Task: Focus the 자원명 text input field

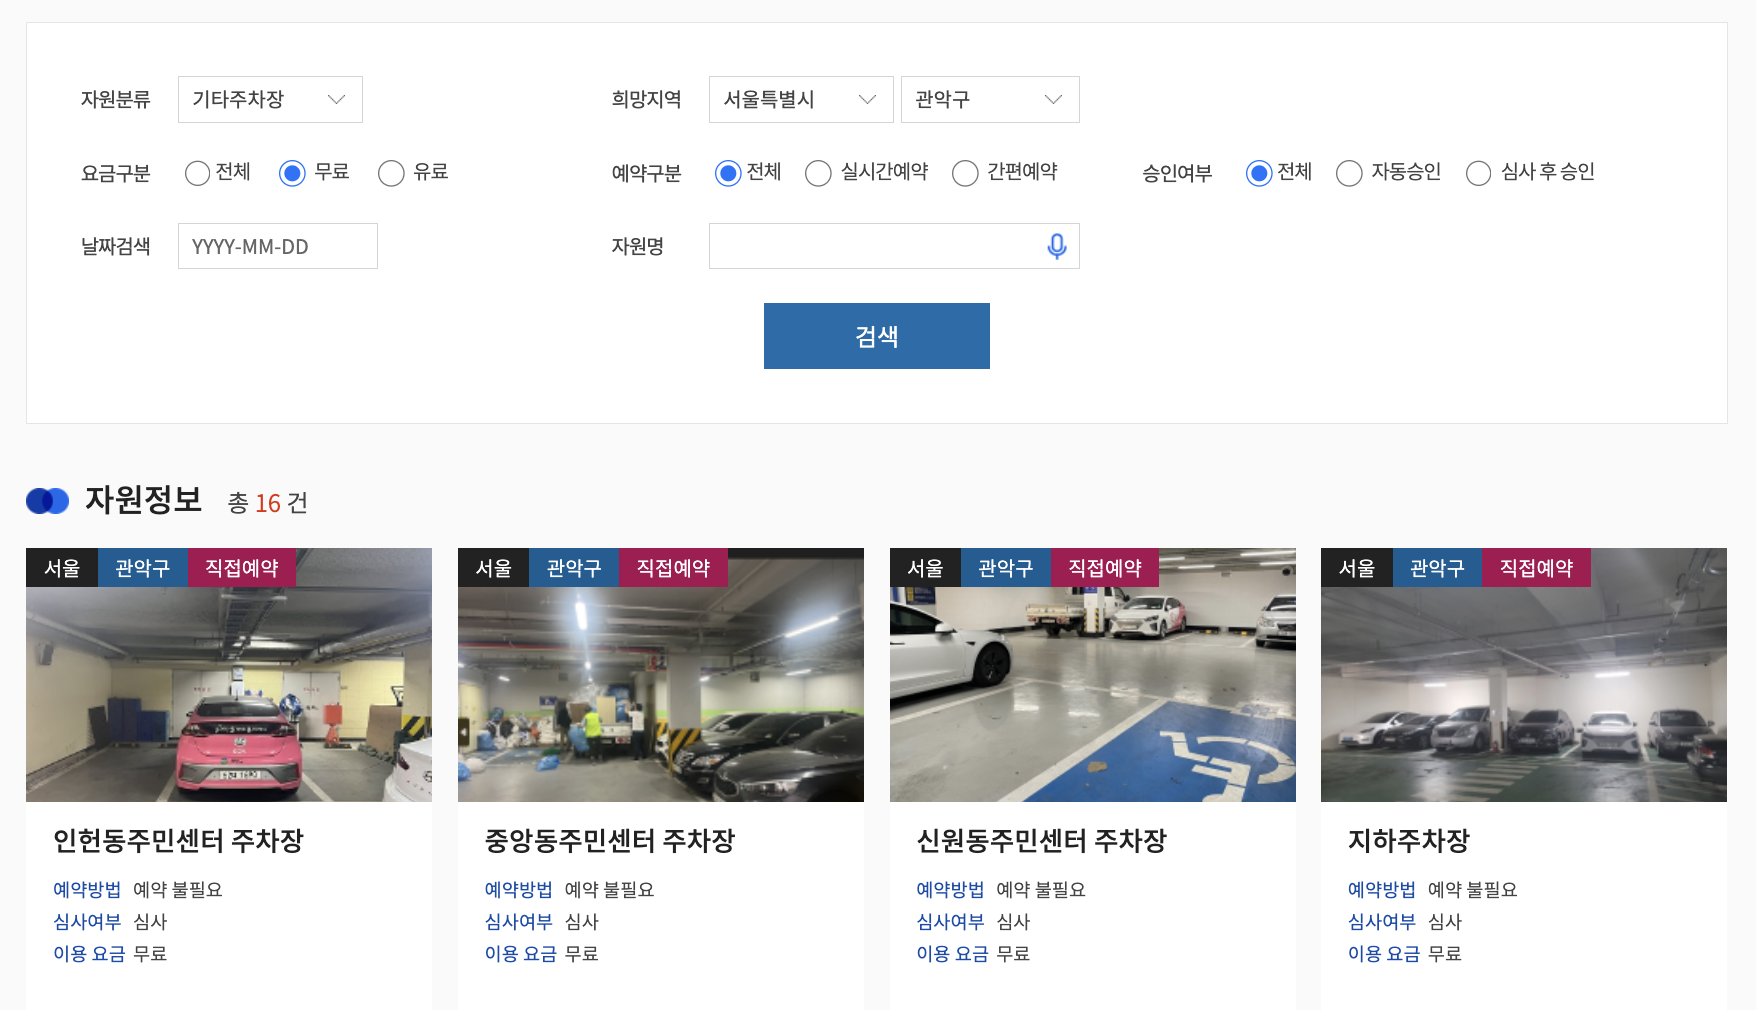Action: [894, 246]
